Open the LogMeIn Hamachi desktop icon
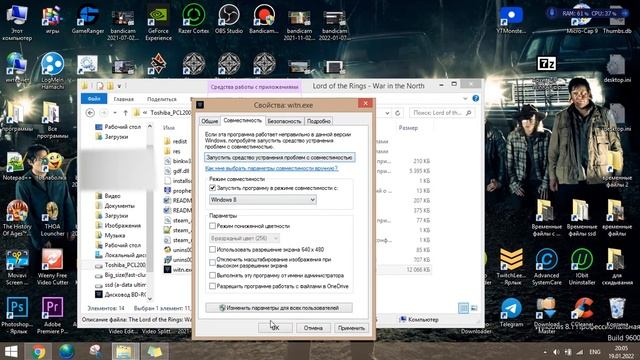 tap(52, 71)
